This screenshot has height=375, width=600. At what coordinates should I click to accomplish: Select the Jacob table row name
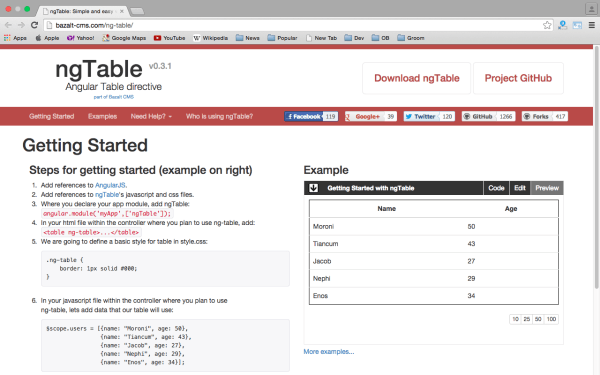322,261
